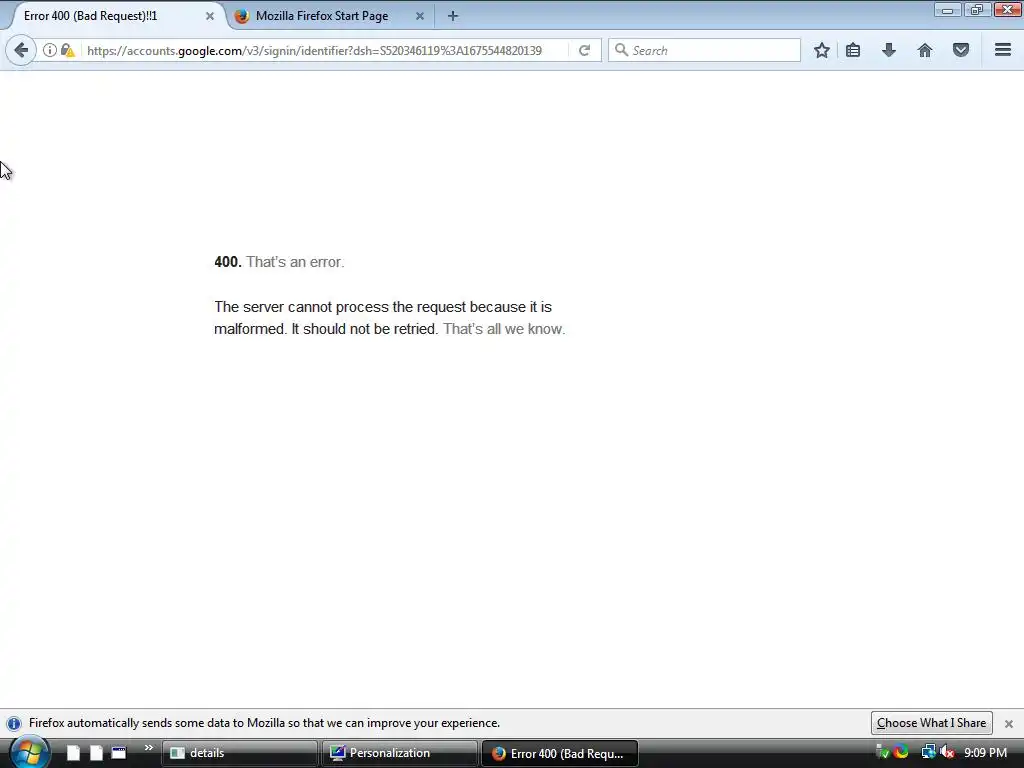Close the Error 400 tab

pyautogui.click(x=210, y=16)
